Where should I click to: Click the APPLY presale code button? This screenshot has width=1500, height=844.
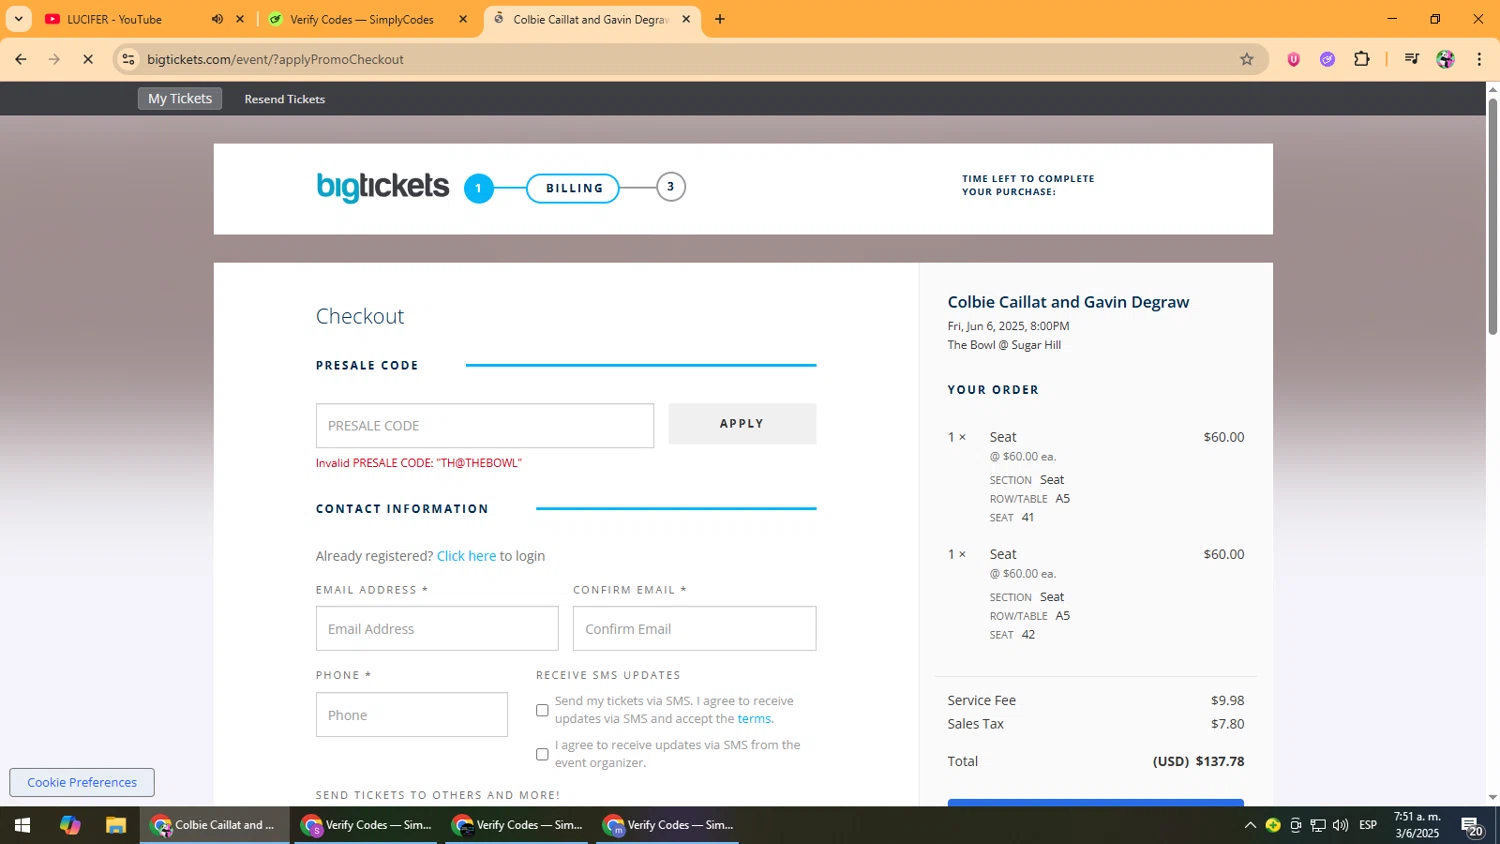(742, 424)
